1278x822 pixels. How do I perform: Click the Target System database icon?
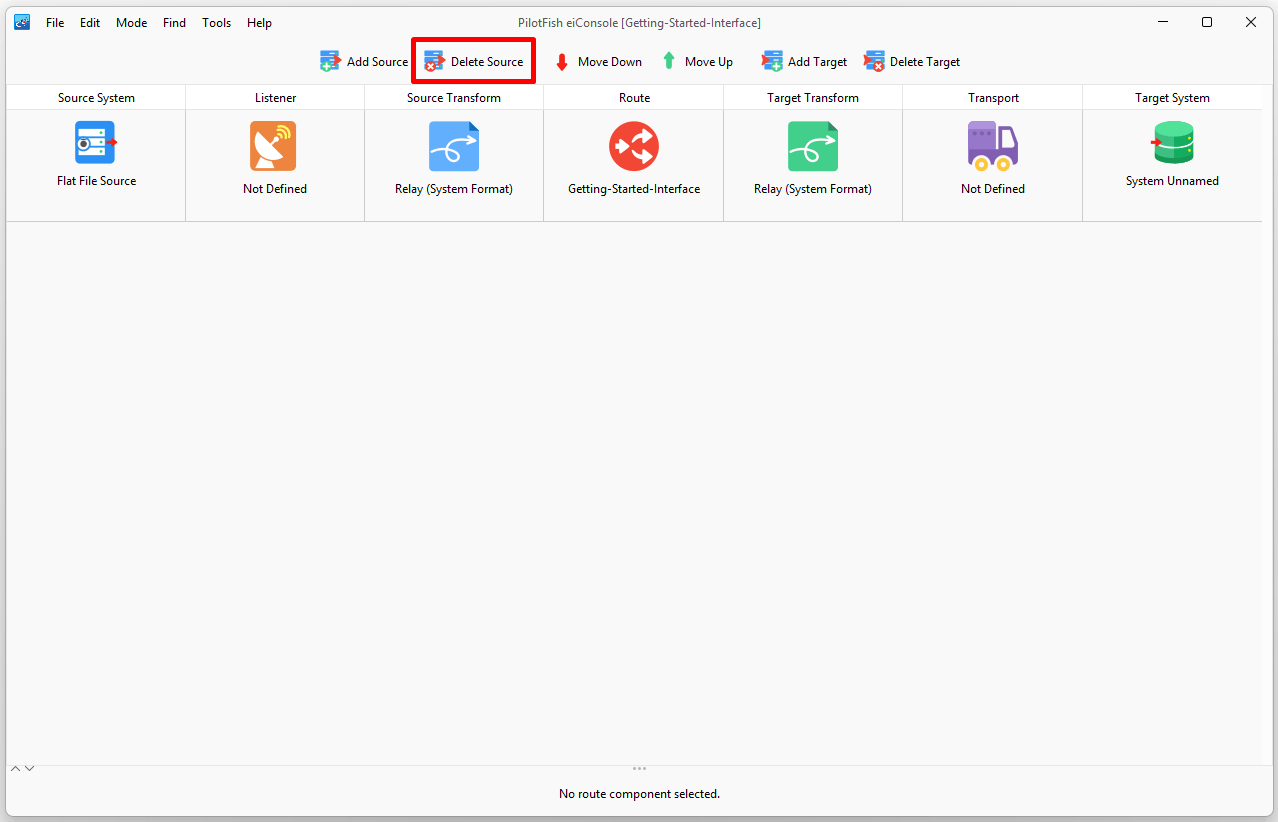[1172, 142]
